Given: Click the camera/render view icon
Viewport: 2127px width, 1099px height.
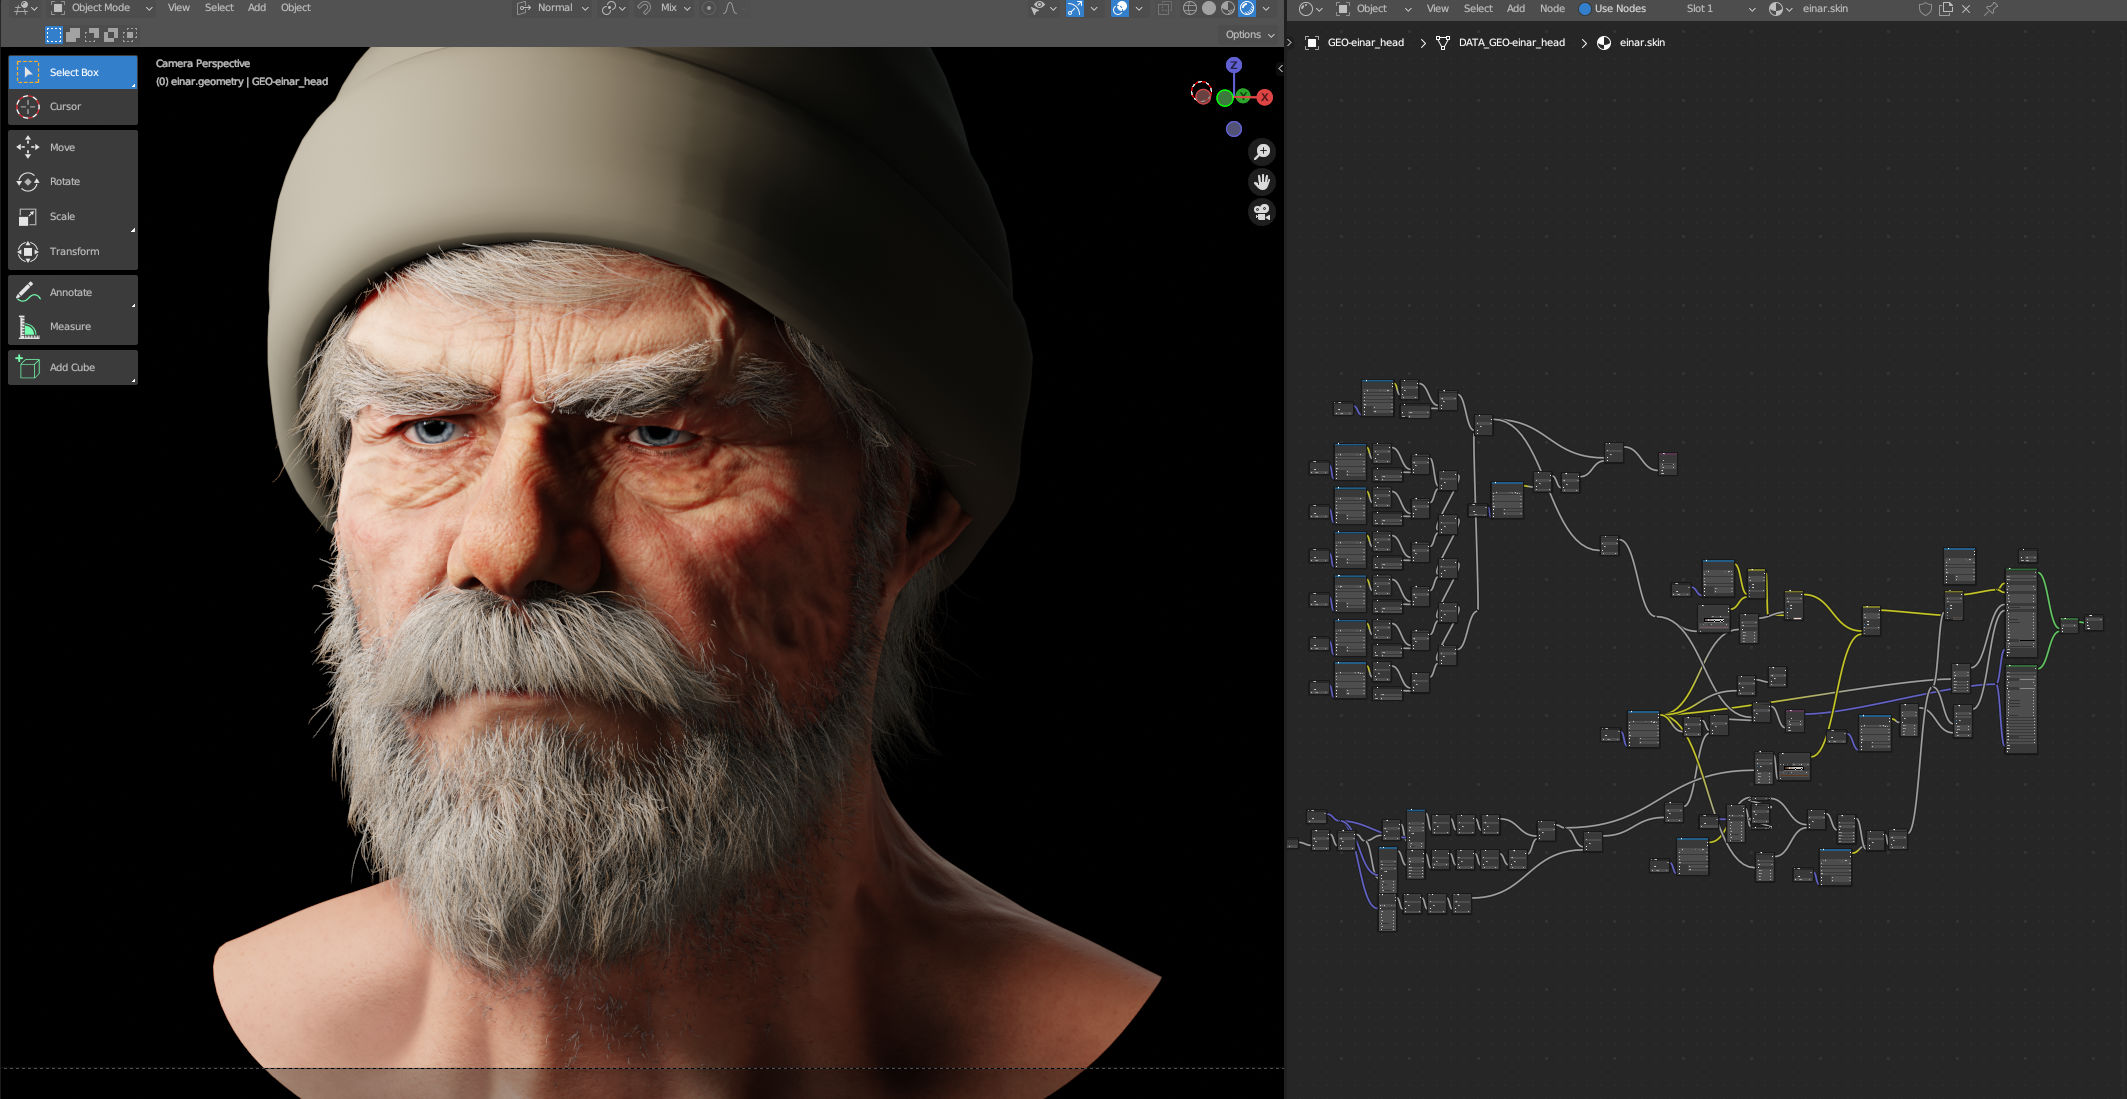Looking at the screenshot, I should (x=1261, y=214).
